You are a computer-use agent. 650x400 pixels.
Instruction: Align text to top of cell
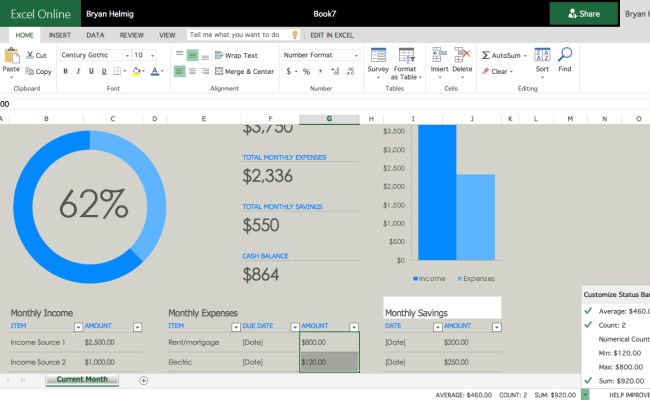tap(179, 55)
